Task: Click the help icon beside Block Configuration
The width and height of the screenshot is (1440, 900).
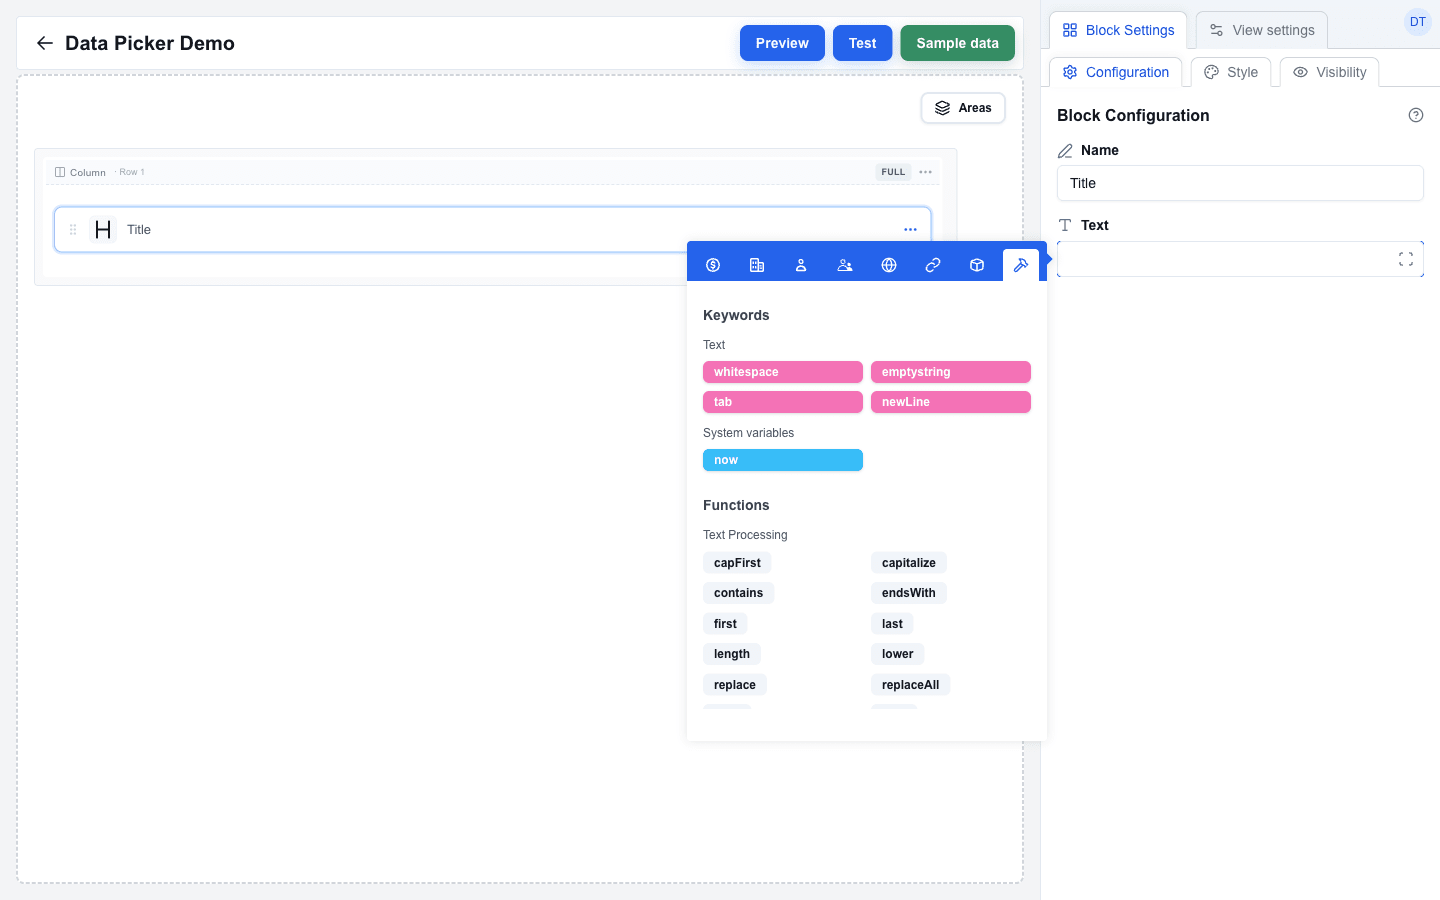Action: tap(1416, 115)
